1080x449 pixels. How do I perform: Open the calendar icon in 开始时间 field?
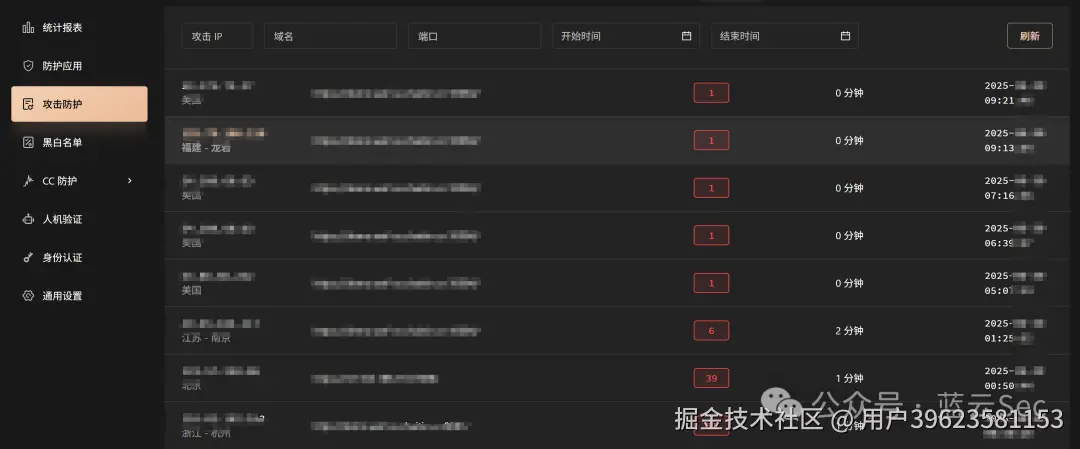tap(687, 36)
